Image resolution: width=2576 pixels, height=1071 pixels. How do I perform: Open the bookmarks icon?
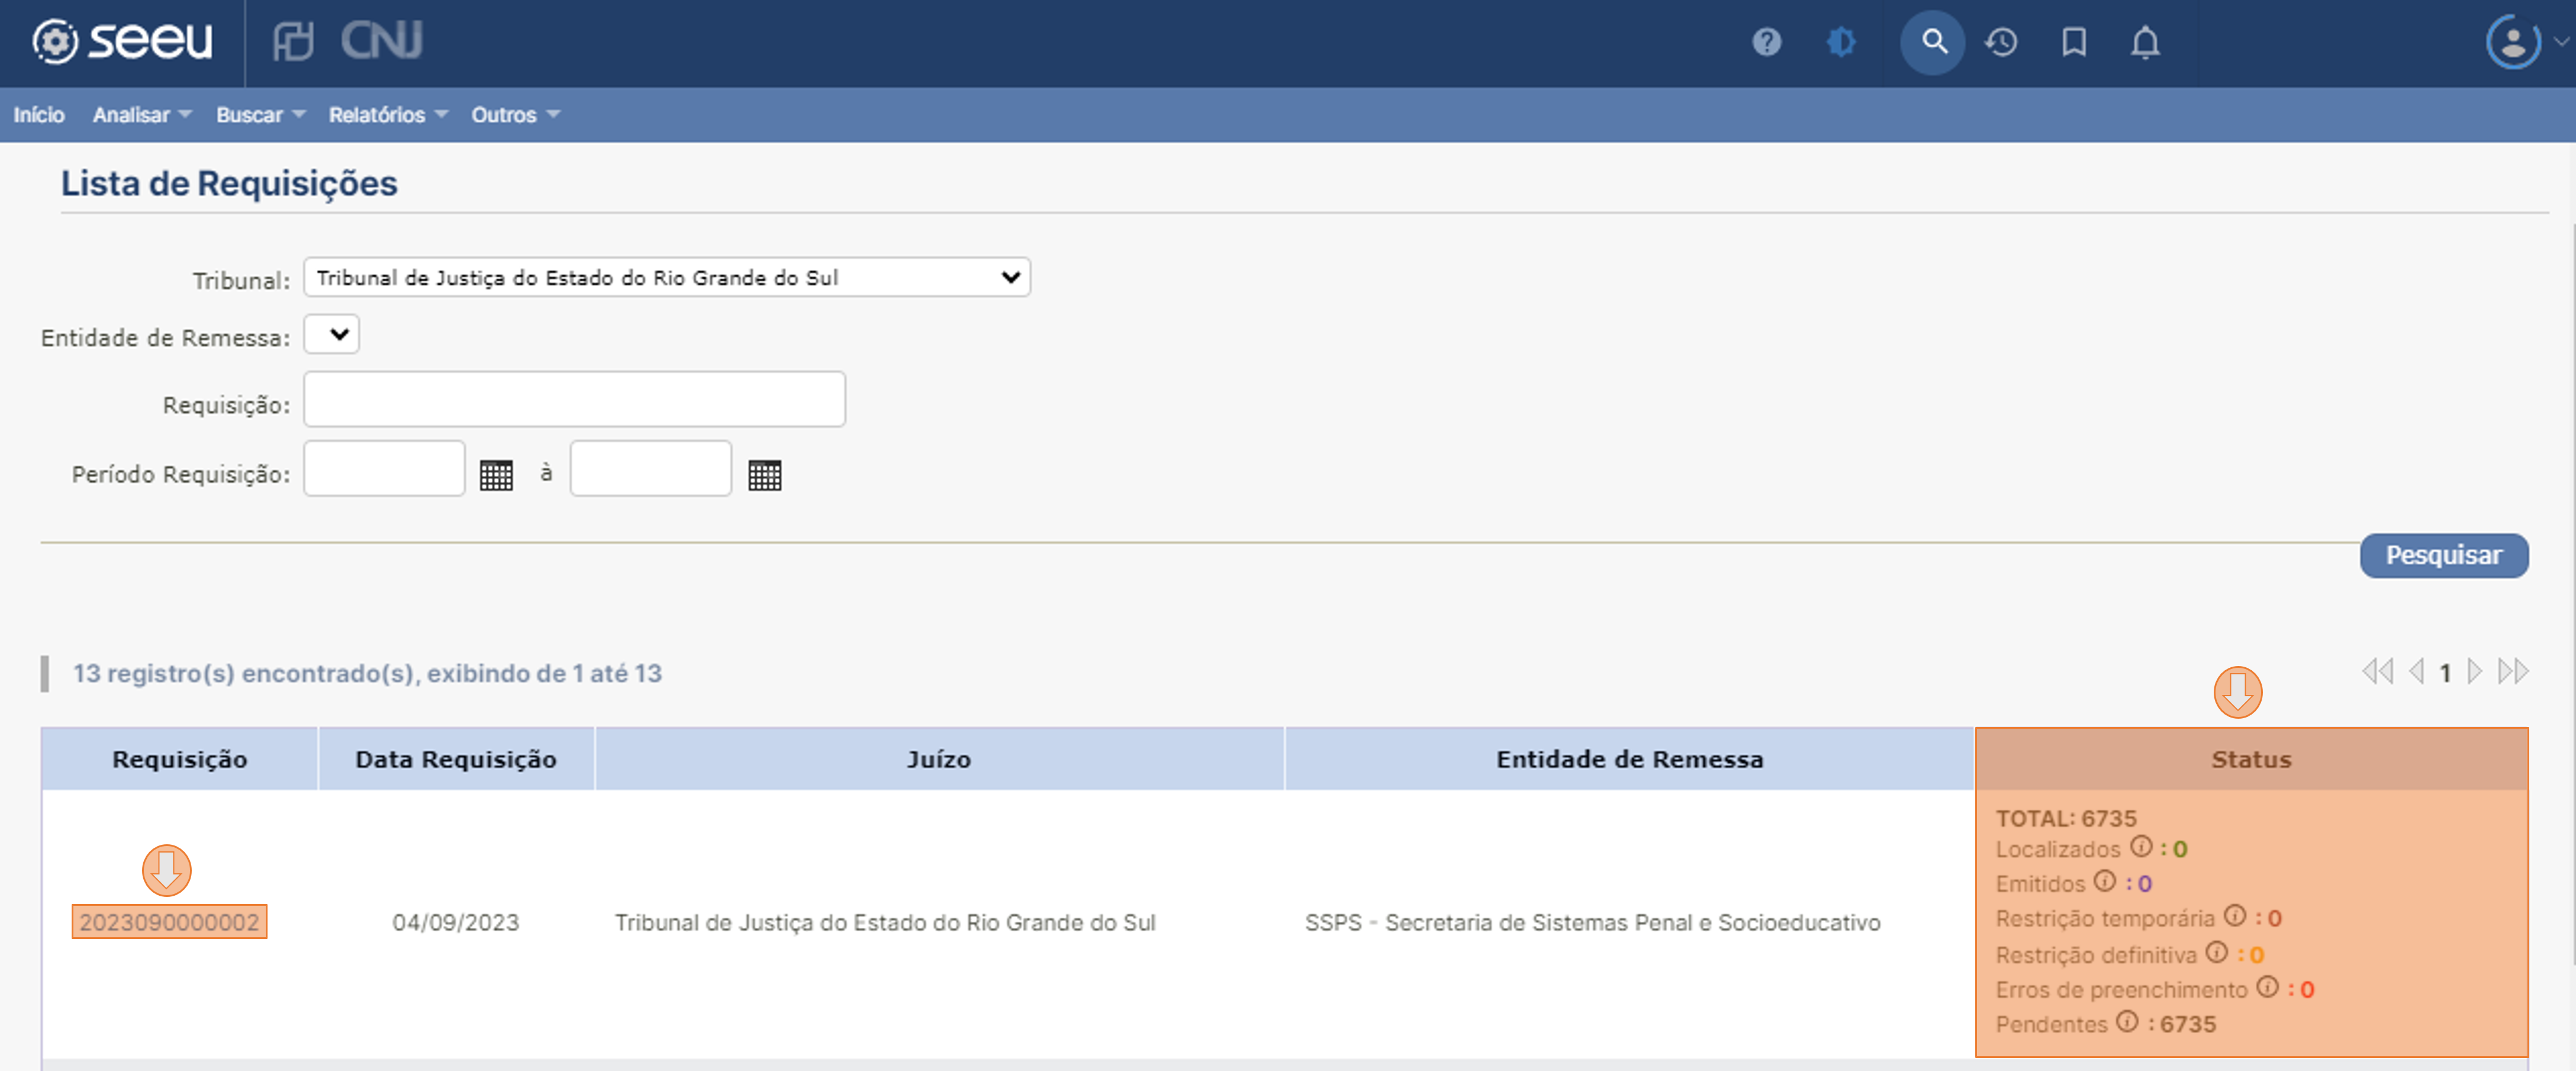coord(2075,42)
